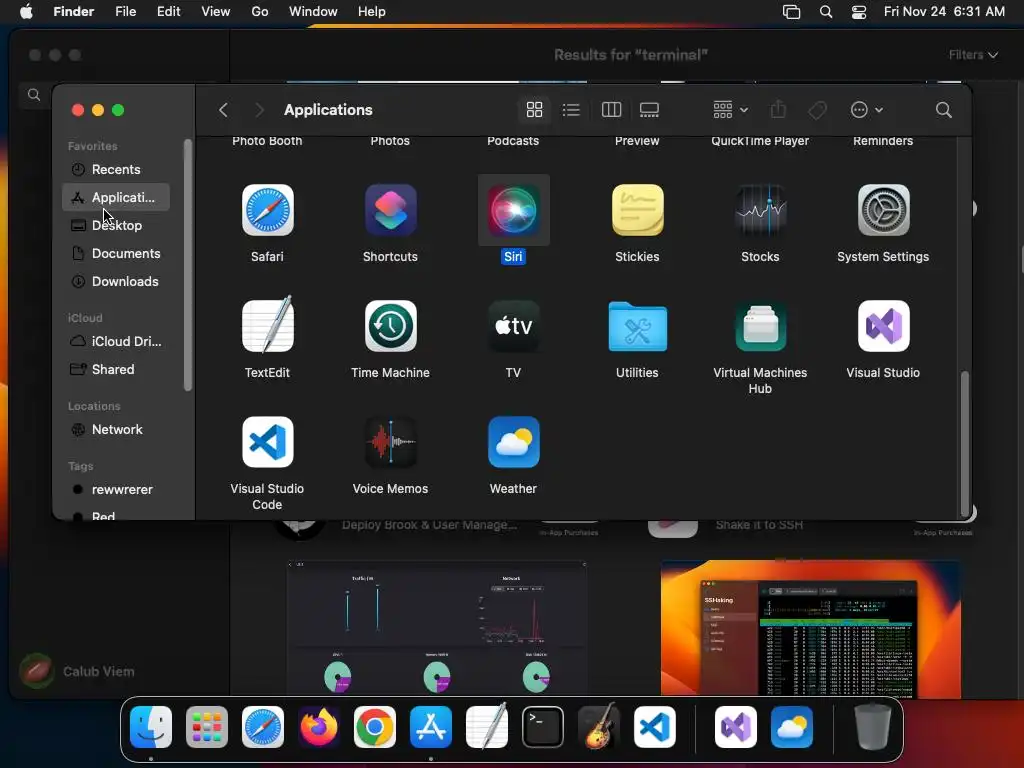1024x768 pixels.
Task: Open the View menu
Action: 216,12
